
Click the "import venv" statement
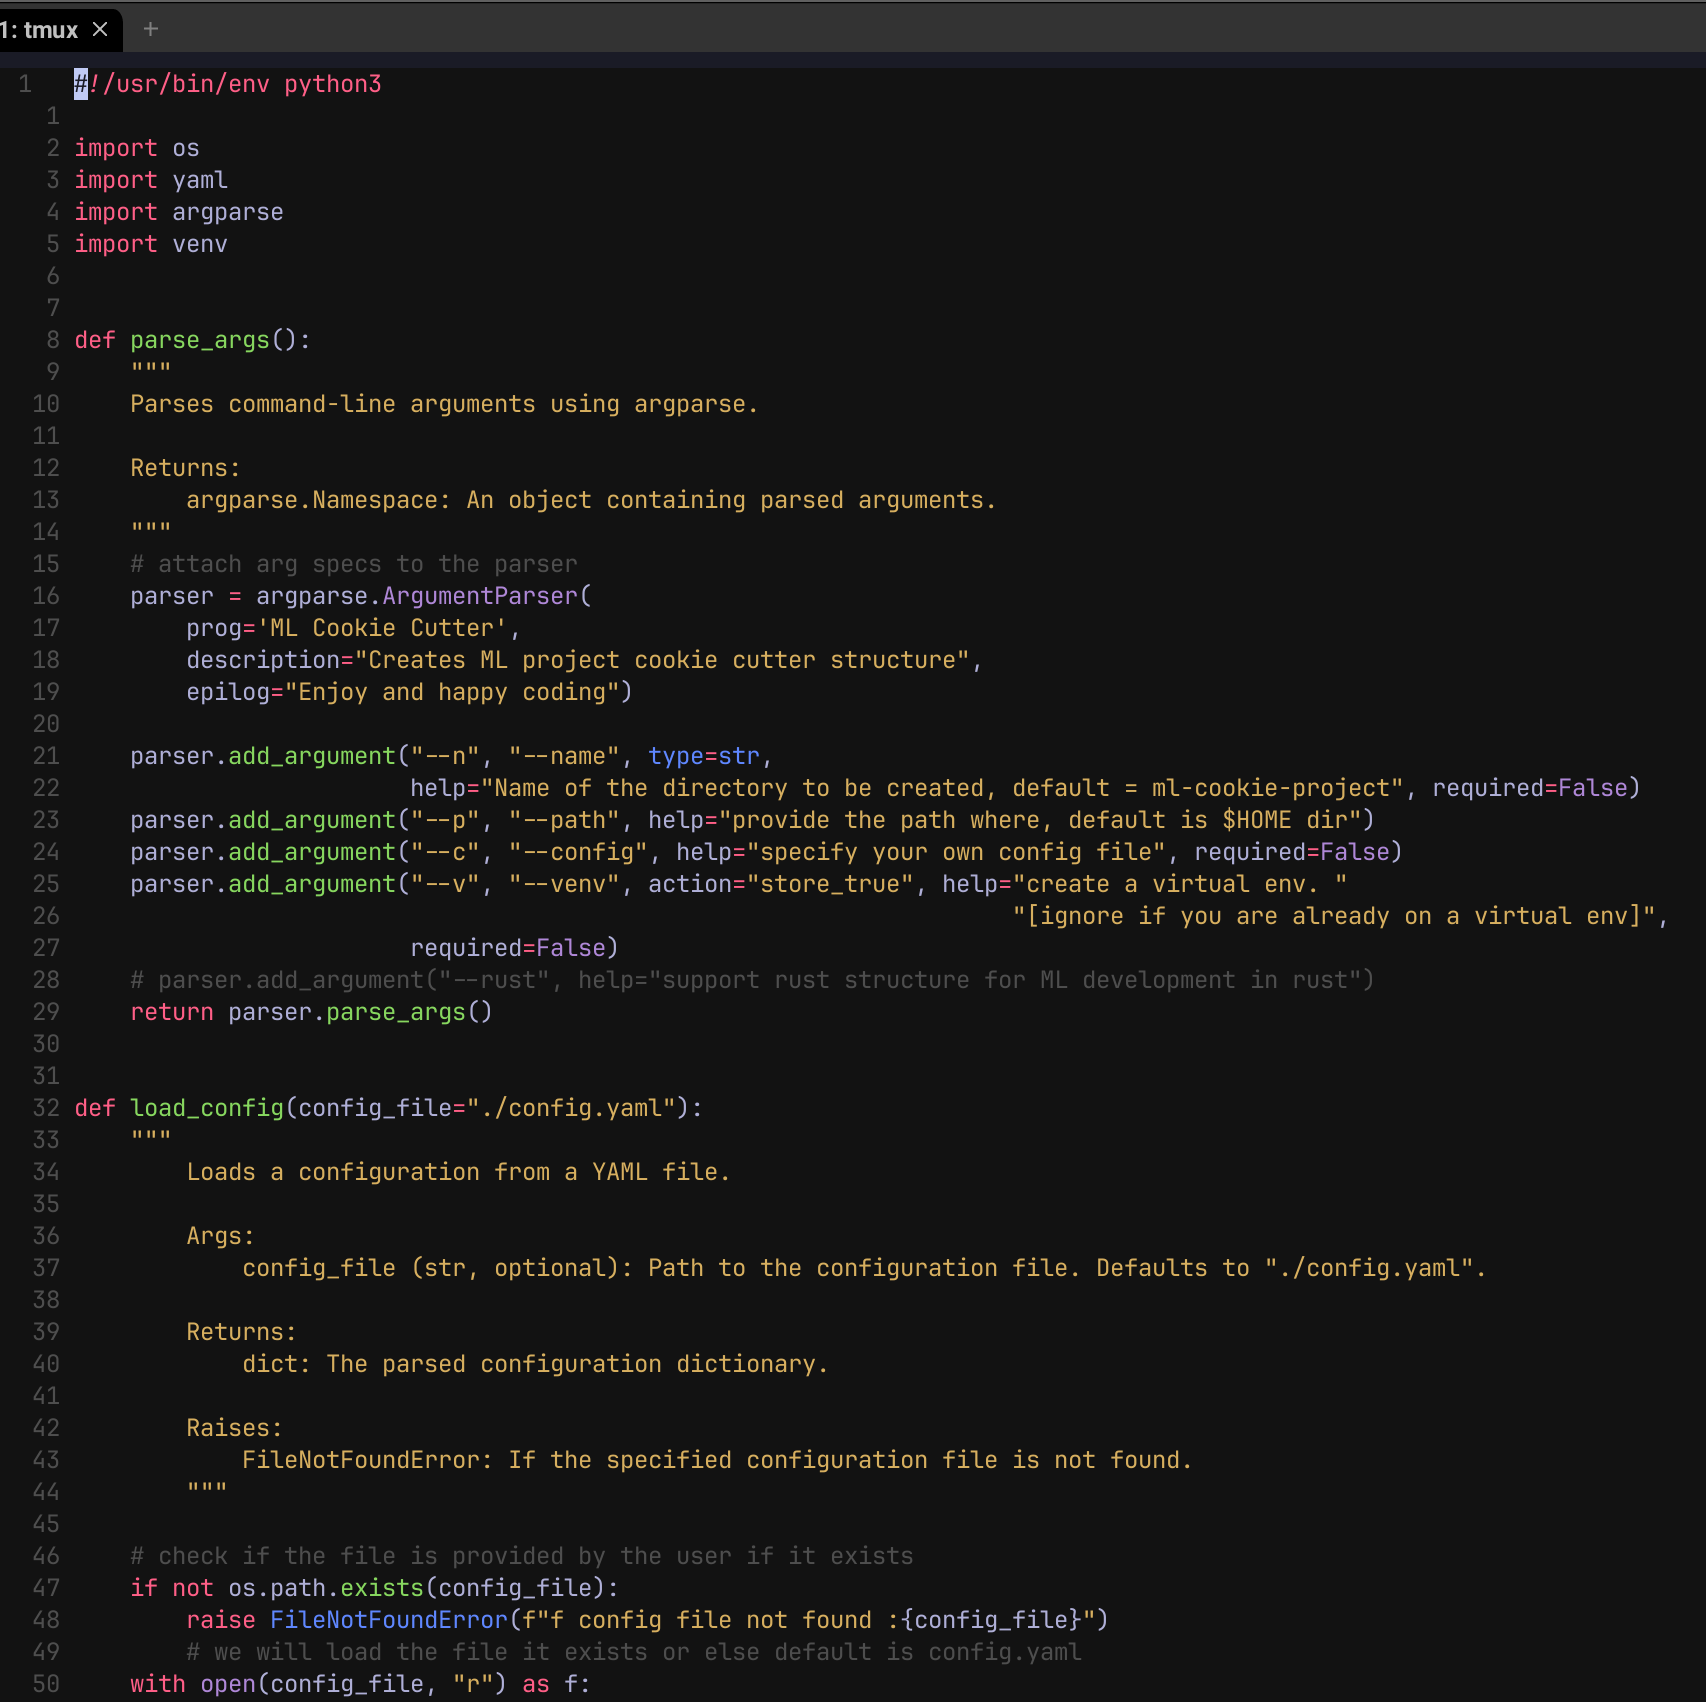tap(151, 244)
